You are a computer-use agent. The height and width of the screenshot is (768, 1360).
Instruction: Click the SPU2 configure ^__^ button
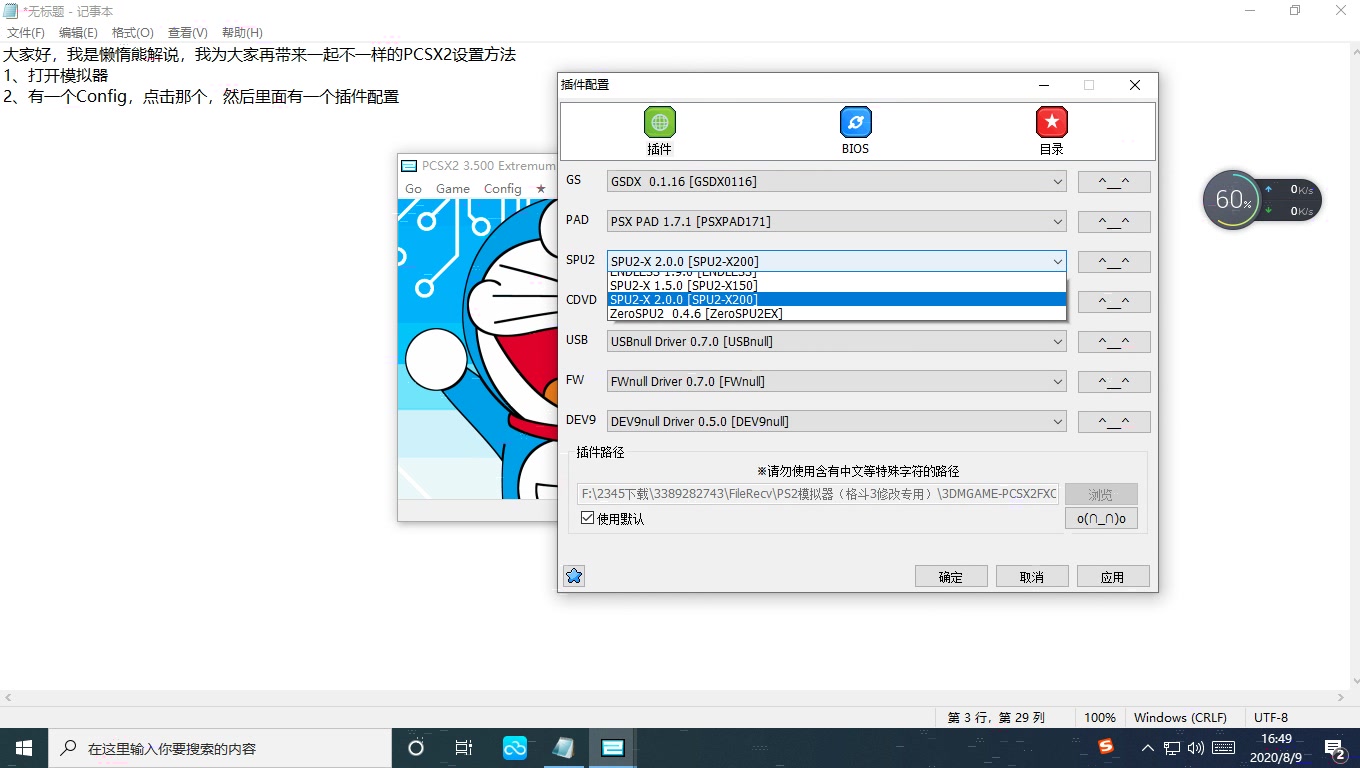pyautogui.click(x=1114, y=262)
